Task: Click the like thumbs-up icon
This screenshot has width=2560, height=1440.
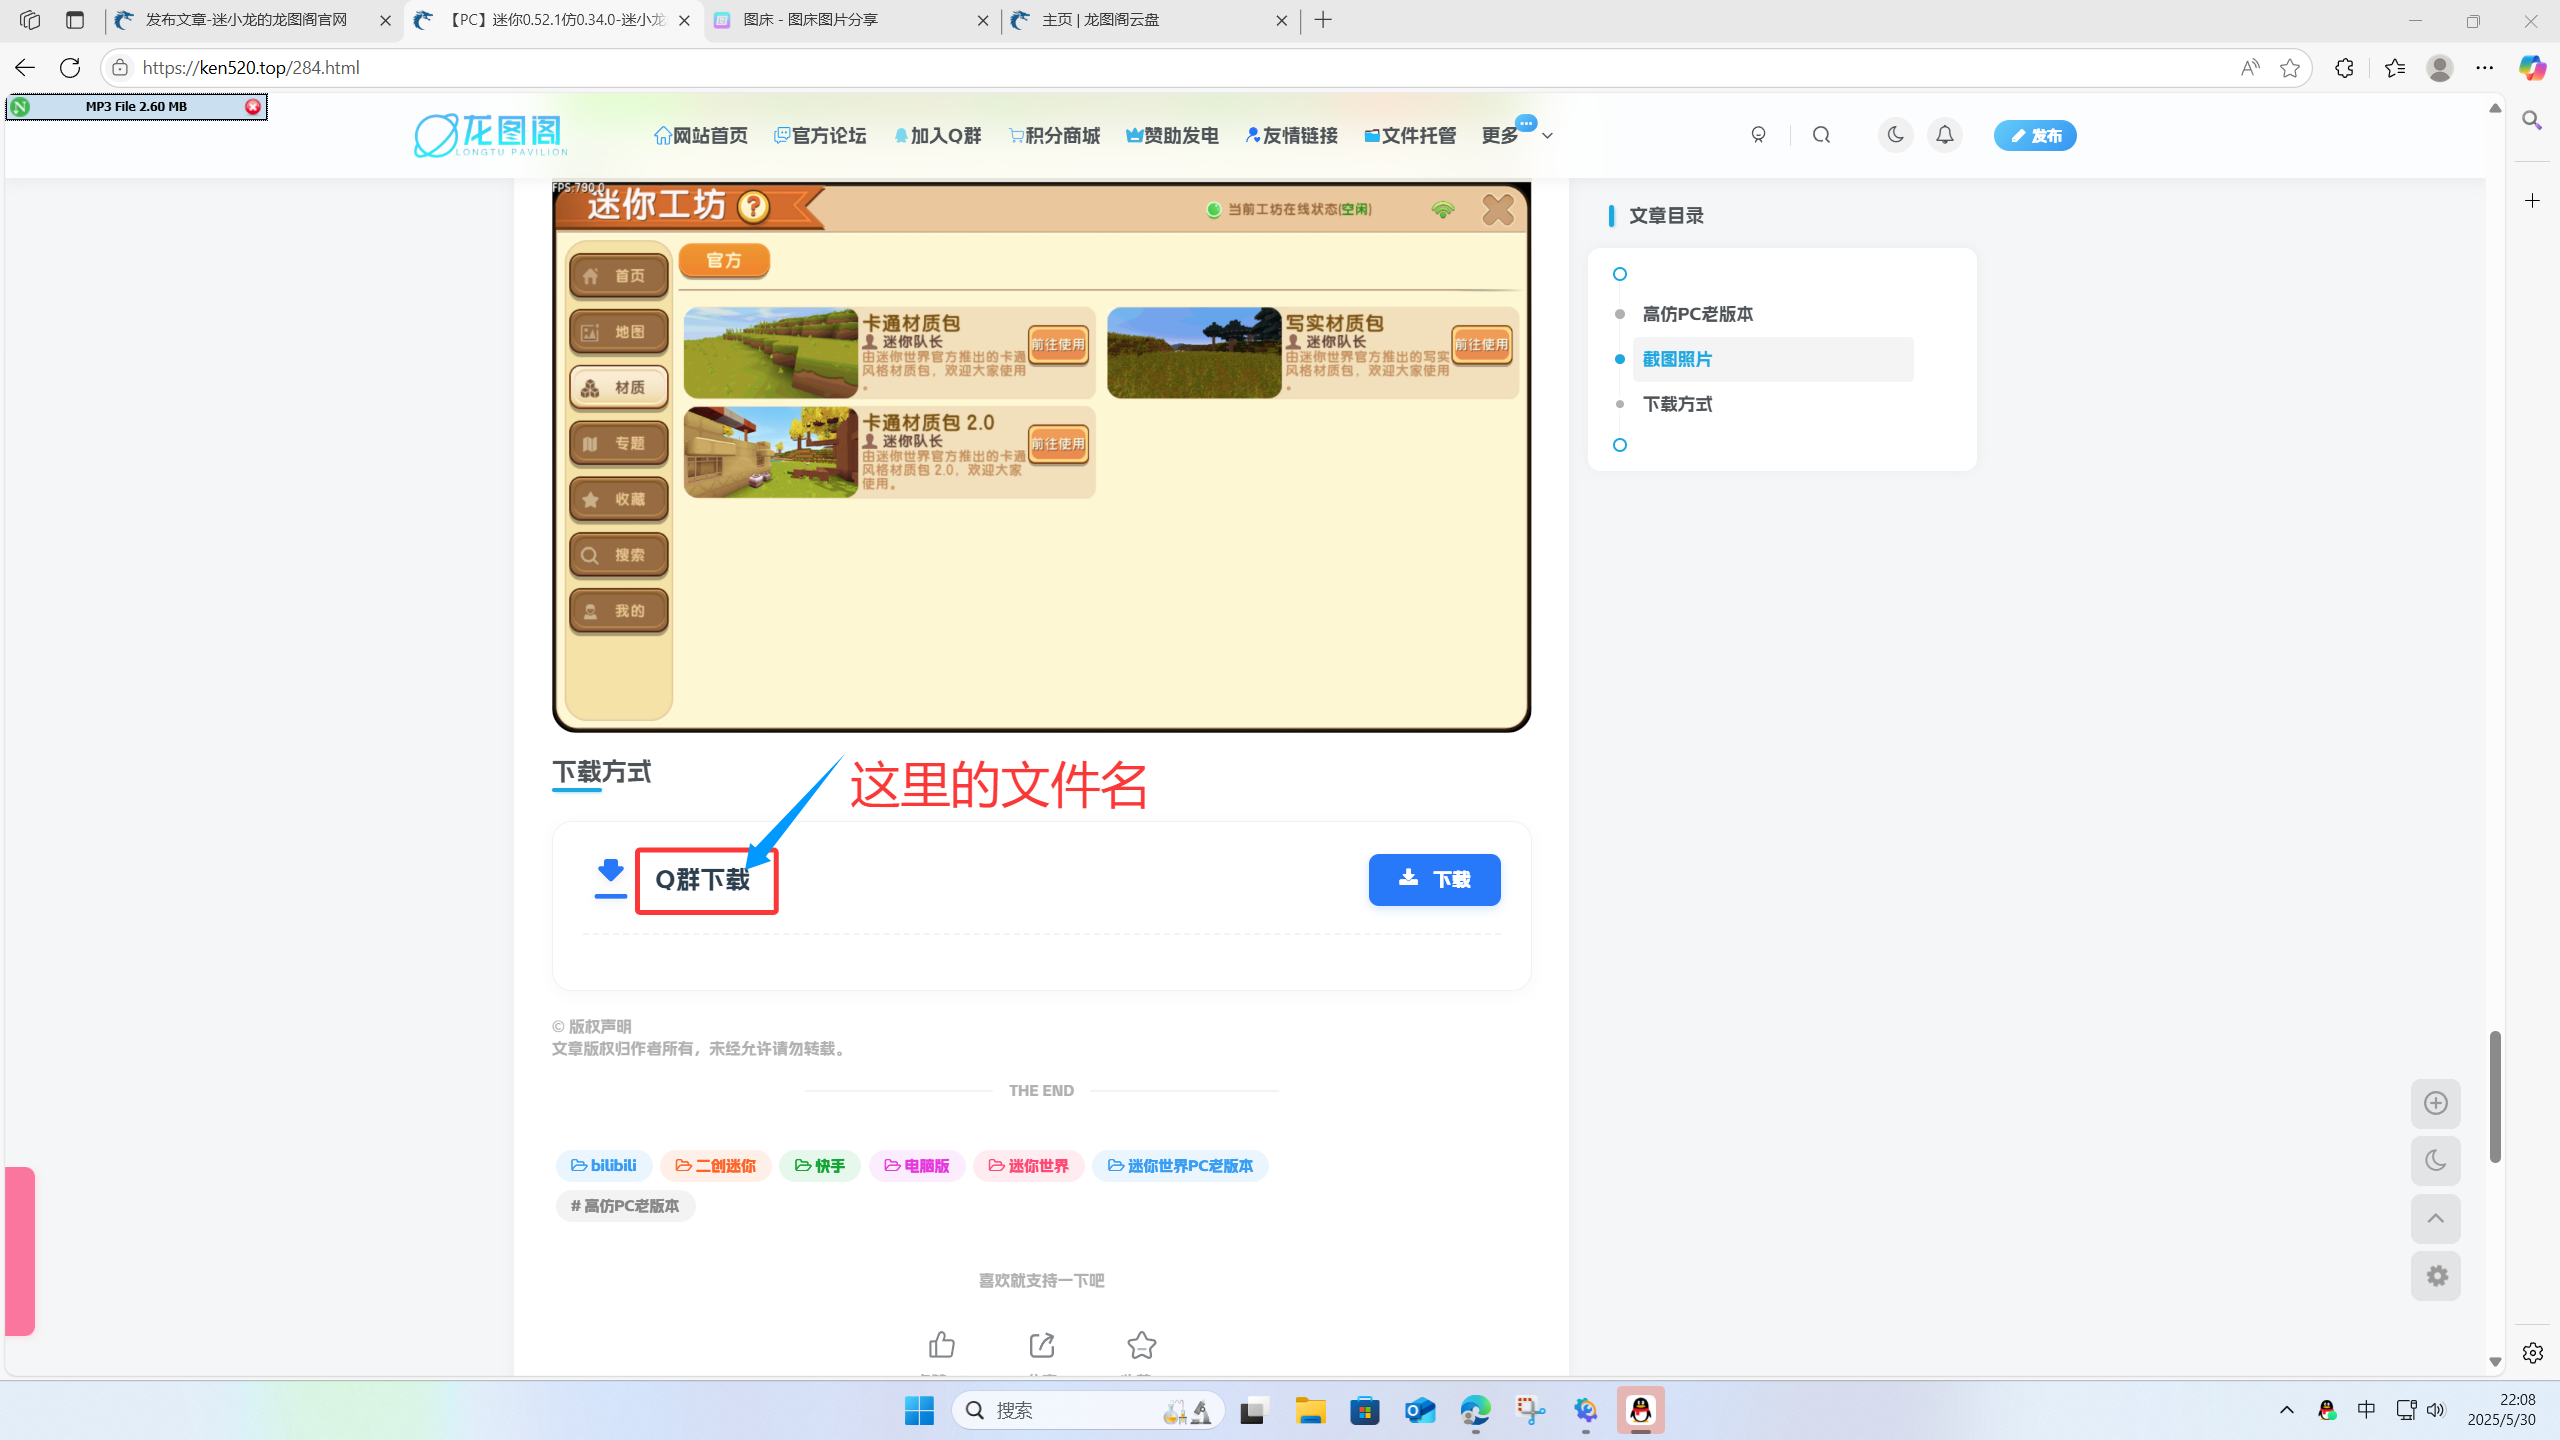Action: 941,1345
